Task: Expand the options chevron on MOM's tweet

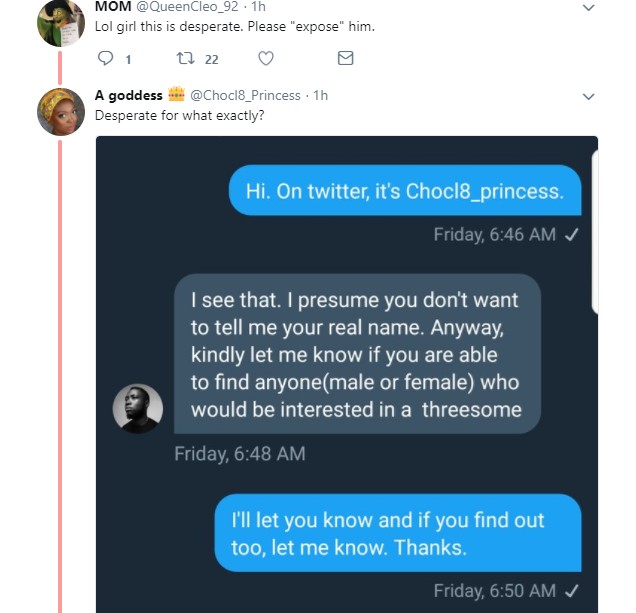Action: [588, 8]
